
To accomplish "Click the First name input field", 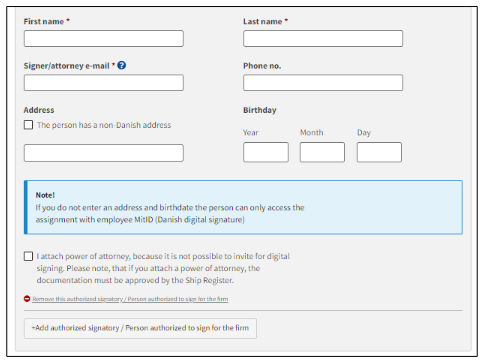I will click(x=104, y=38).
